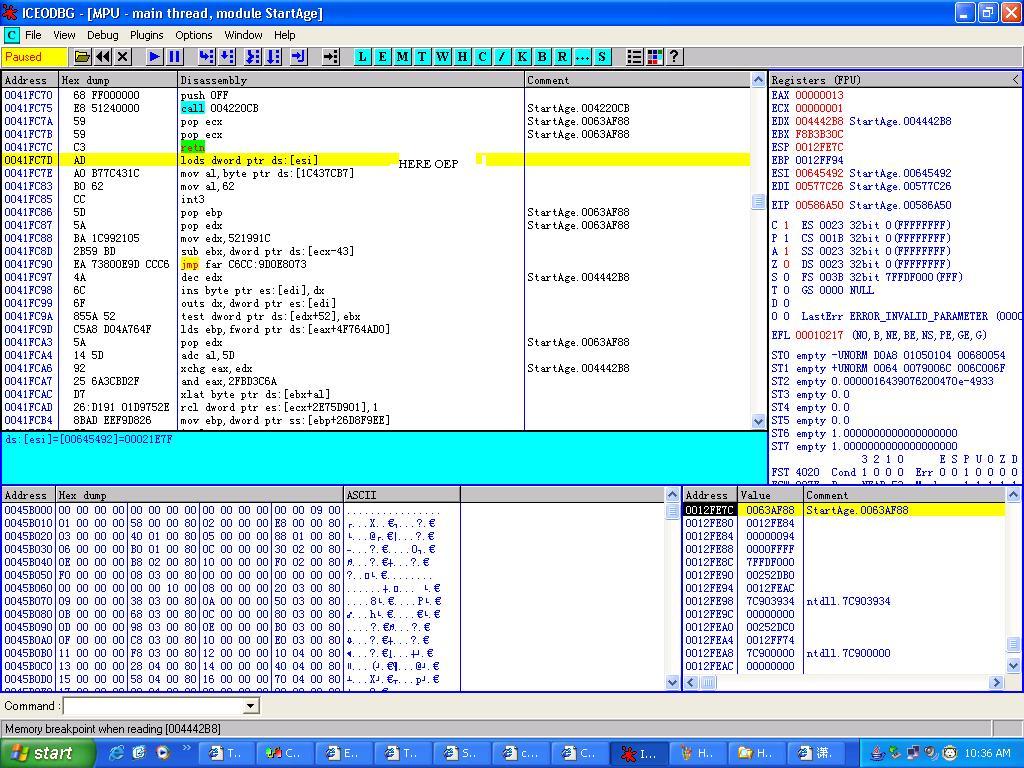Open the Window menu
Viewport: 1024px width, 768px height.
pyautogui.click(x=244, y=35)
